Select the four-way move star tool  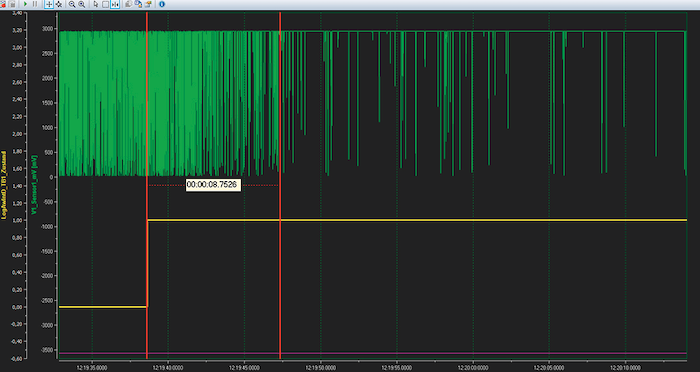pos(58,4)
